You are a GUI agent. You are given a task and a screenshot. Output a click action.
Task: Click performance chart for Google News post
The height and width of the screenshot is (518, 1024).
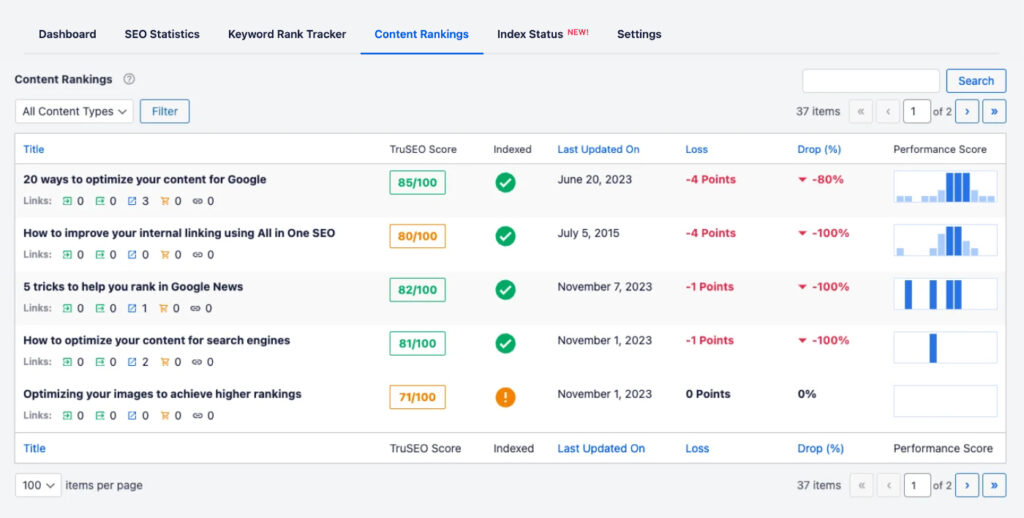tap(945, 294)
